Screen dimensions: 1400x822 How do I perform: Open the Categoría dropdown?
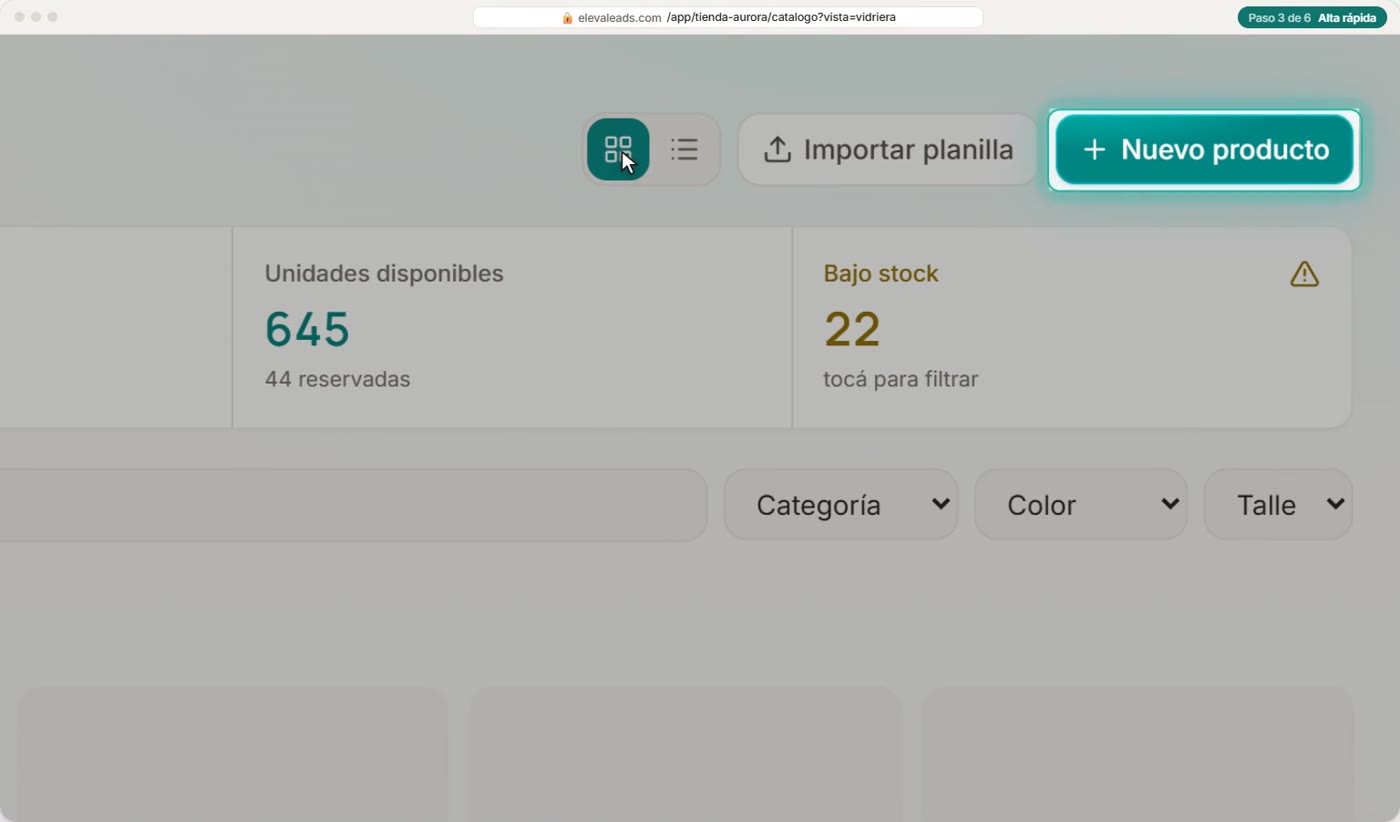tap(841, 504)
